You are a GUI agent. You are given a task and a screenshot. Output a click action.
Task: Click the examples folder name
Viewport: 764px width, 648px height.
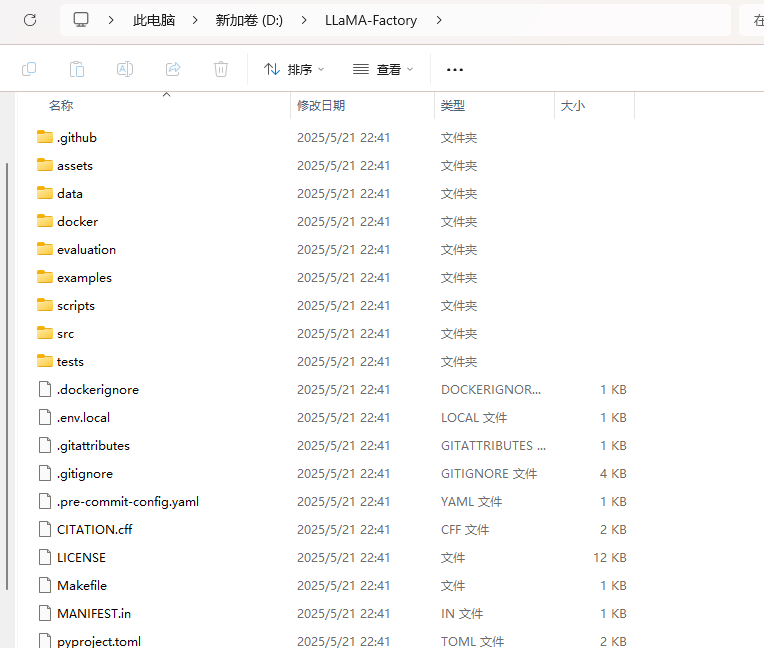(x=84, y=278)
